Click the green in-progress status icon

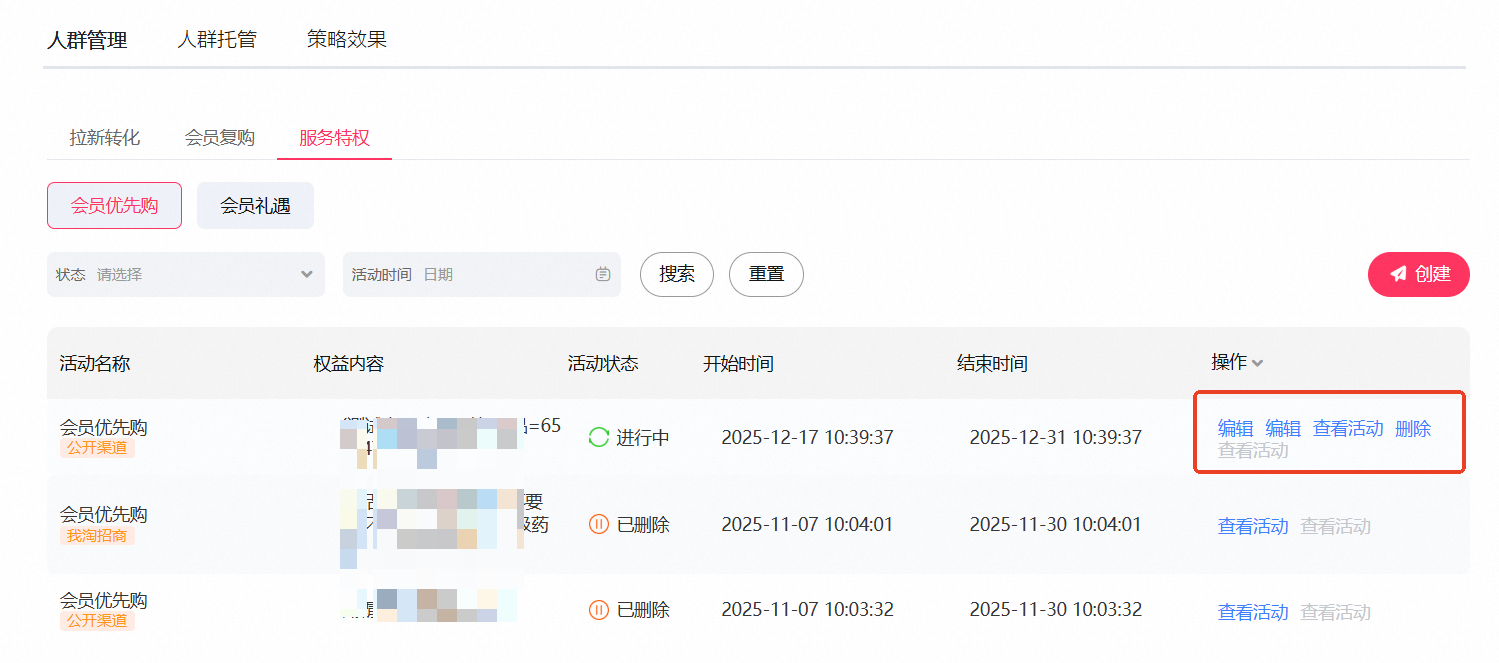[x=598, y=437]
